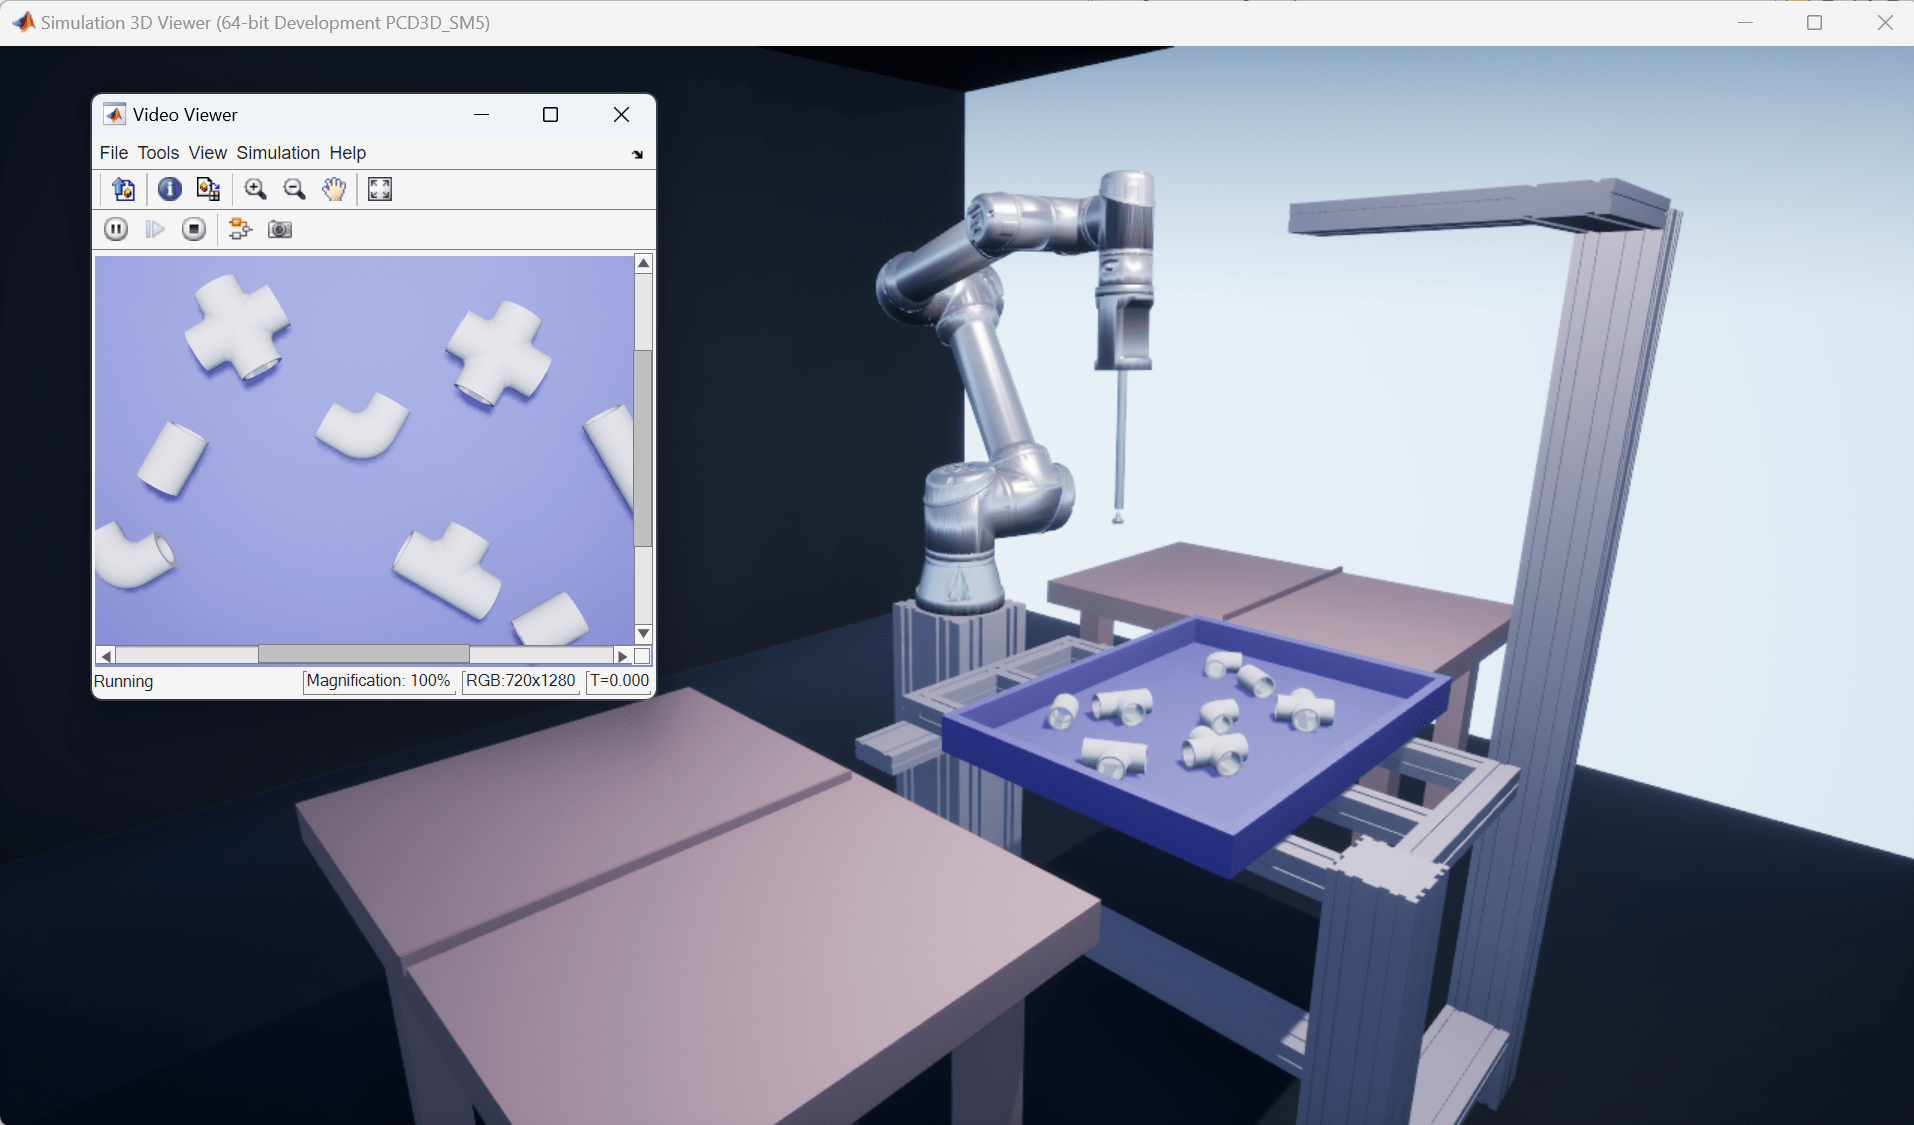Image resolution: width=1914 pixels, height=1125 pixels.
Task: Minimize the Video Viewer window
Action: tap(482, 115)
